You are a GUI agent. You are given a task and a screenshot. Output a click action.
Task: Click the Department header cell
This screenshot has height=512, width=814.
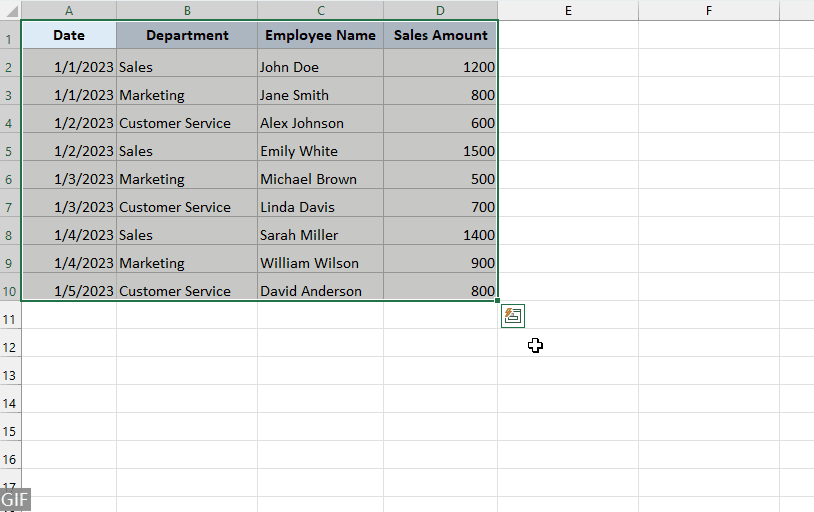pyautogui.click(x=187, y=35)
